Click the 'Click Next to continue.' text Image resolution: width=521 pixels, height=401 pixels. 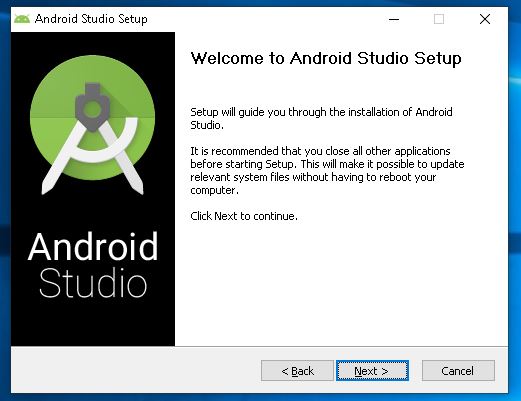[244, 216]
